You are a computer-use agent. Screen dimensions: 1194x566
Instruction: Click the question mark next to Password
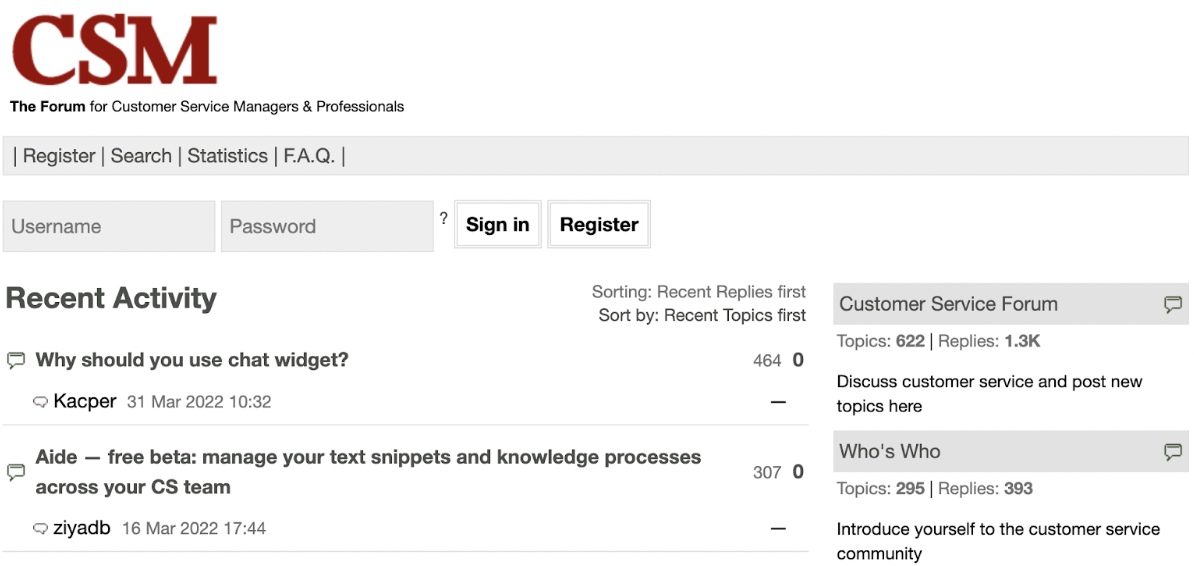(444, 219)
